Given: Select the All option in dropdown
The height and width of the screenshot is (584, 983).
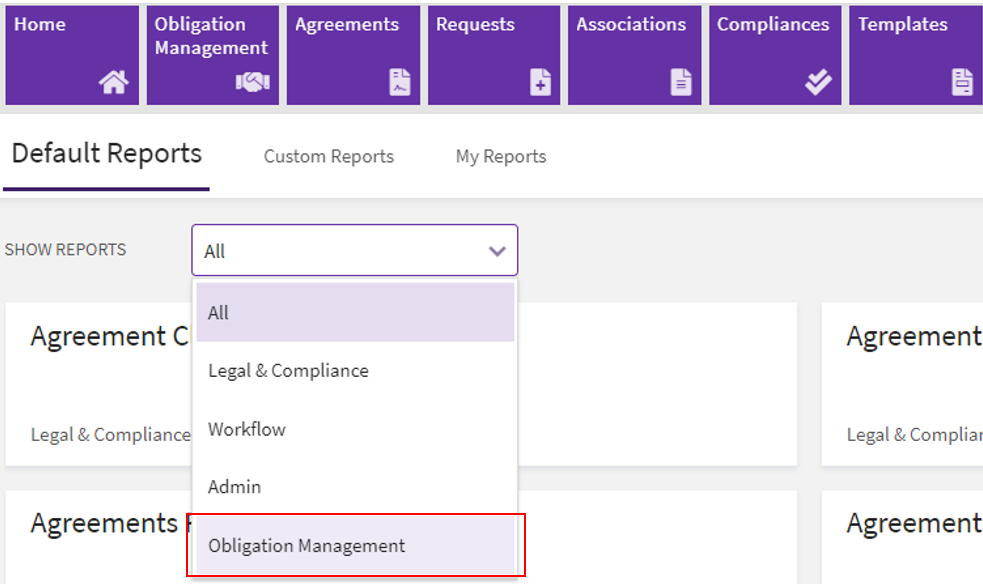Looking at the screenshot, I should click(354, 313).
